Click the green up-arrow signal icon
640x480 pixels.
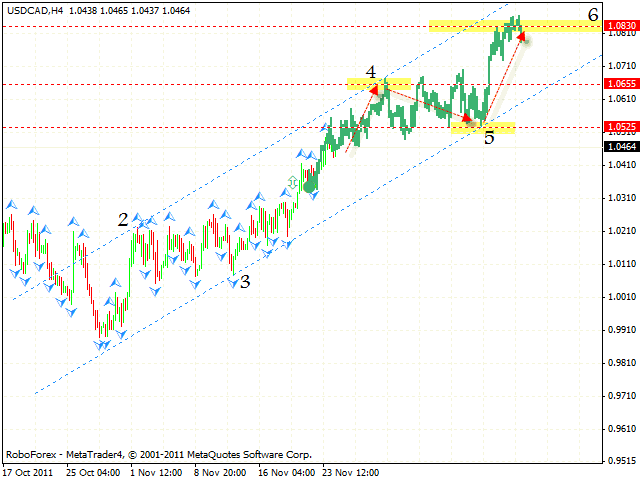pos(292,181)
